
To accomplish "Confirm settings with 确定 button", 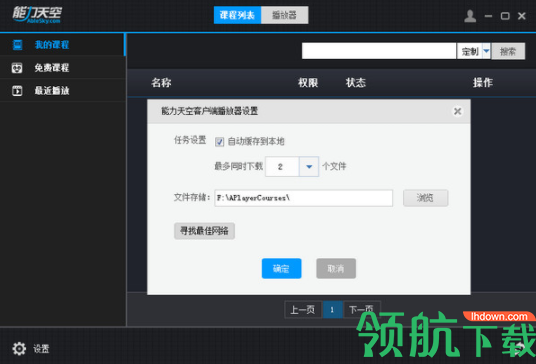I will [281, 269].
